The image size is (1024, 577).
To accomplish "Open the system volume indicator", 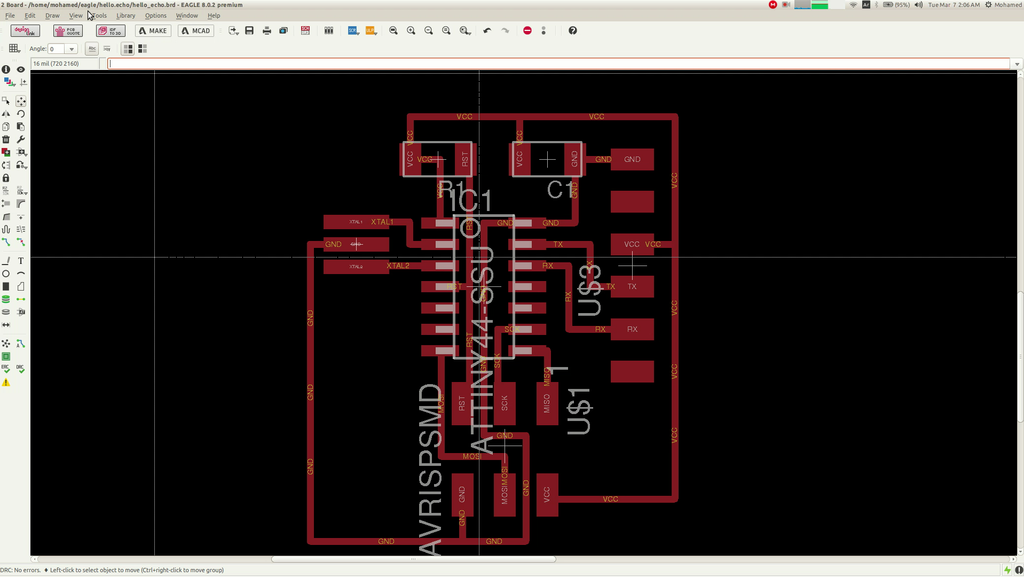I will (x=919, y=5).
